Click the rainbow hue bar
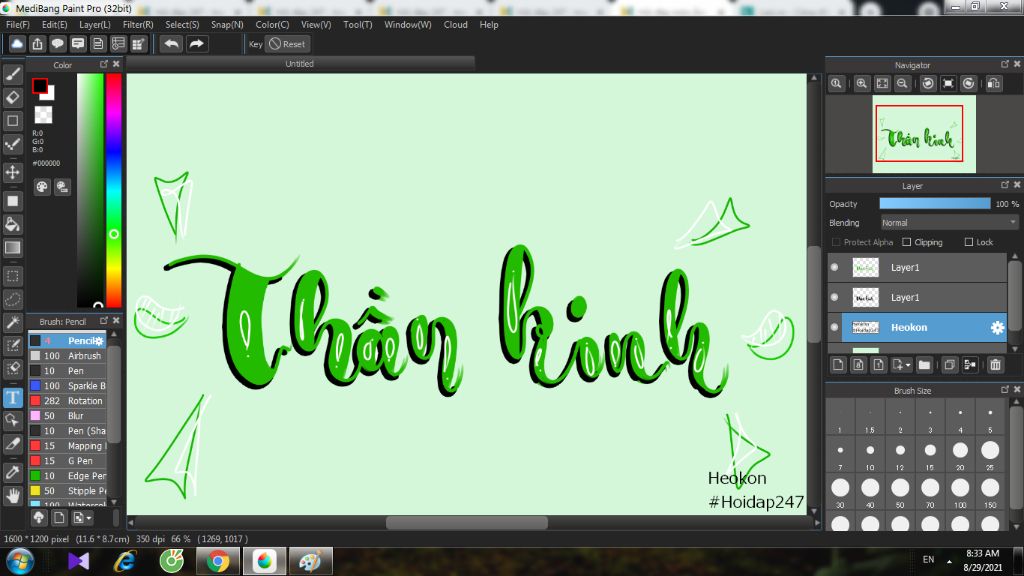 click(x=114, y=190)
